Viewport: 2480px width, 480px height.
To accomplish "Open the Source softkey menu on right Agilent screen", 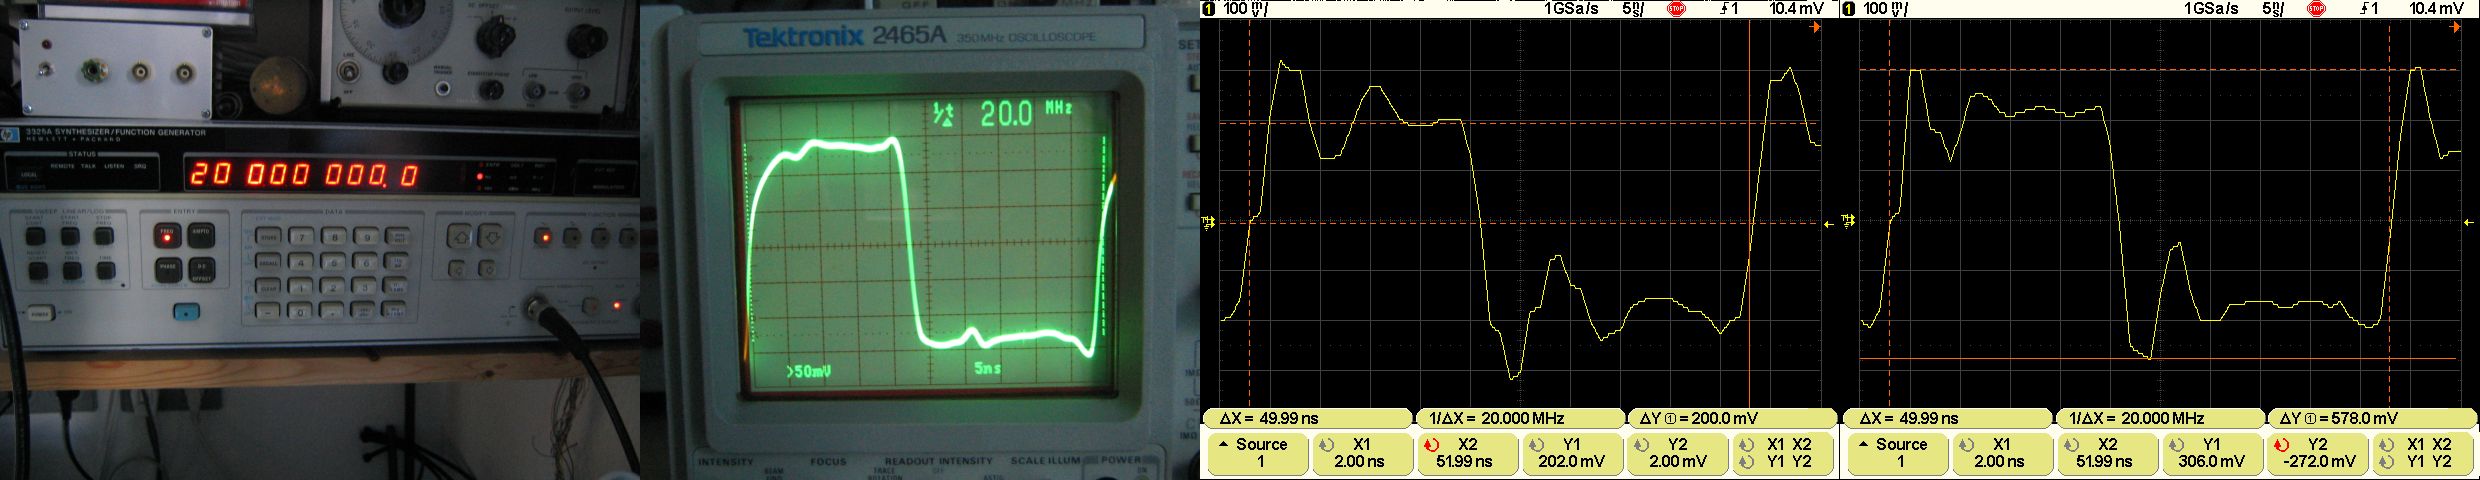I will coord(1899,453).
